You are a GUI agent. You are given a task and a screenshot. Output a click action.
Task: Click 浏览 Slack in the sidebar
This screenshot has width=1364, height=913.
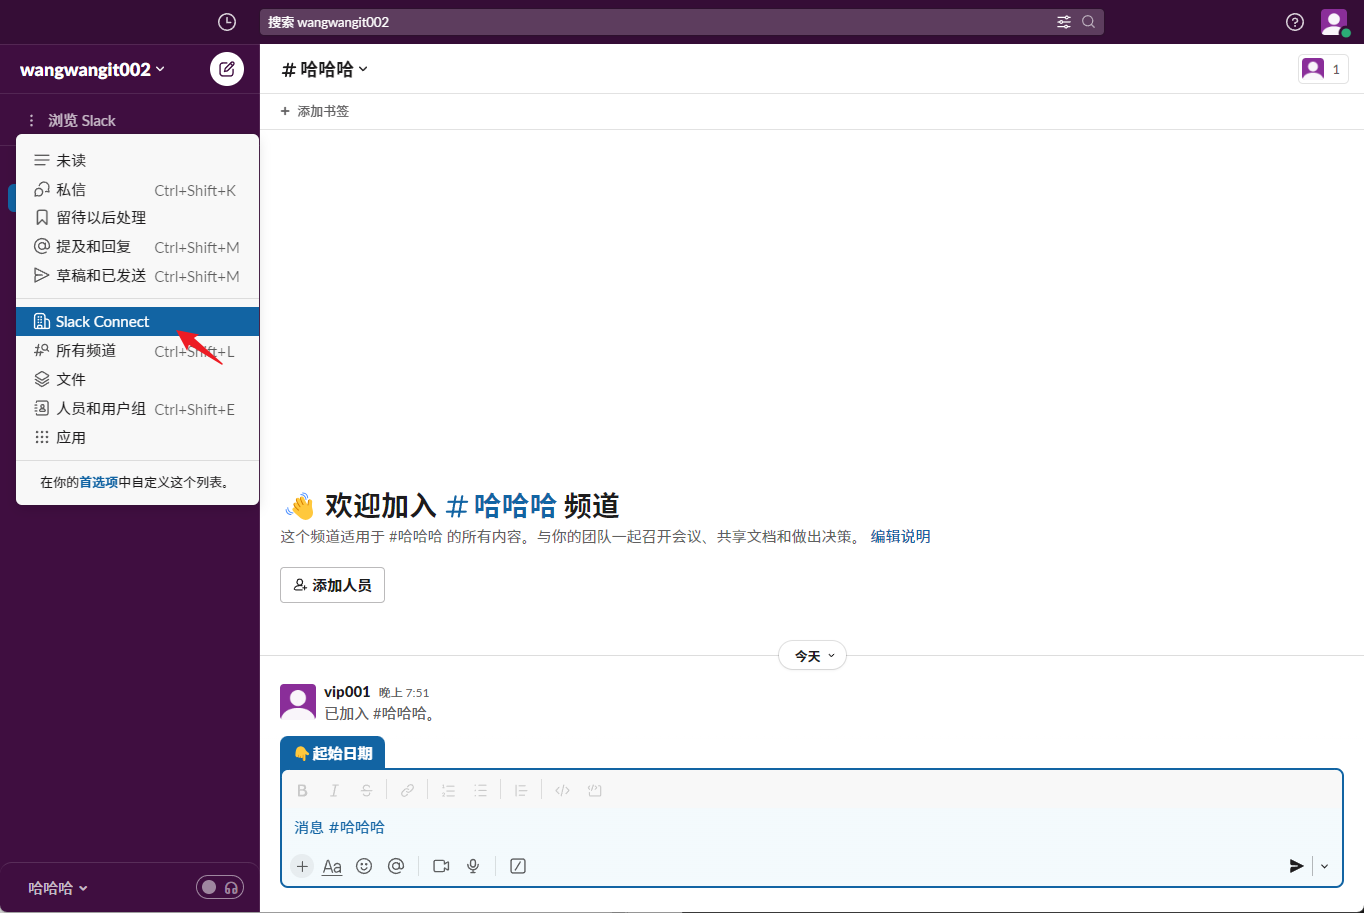click(x=82, y=120)
